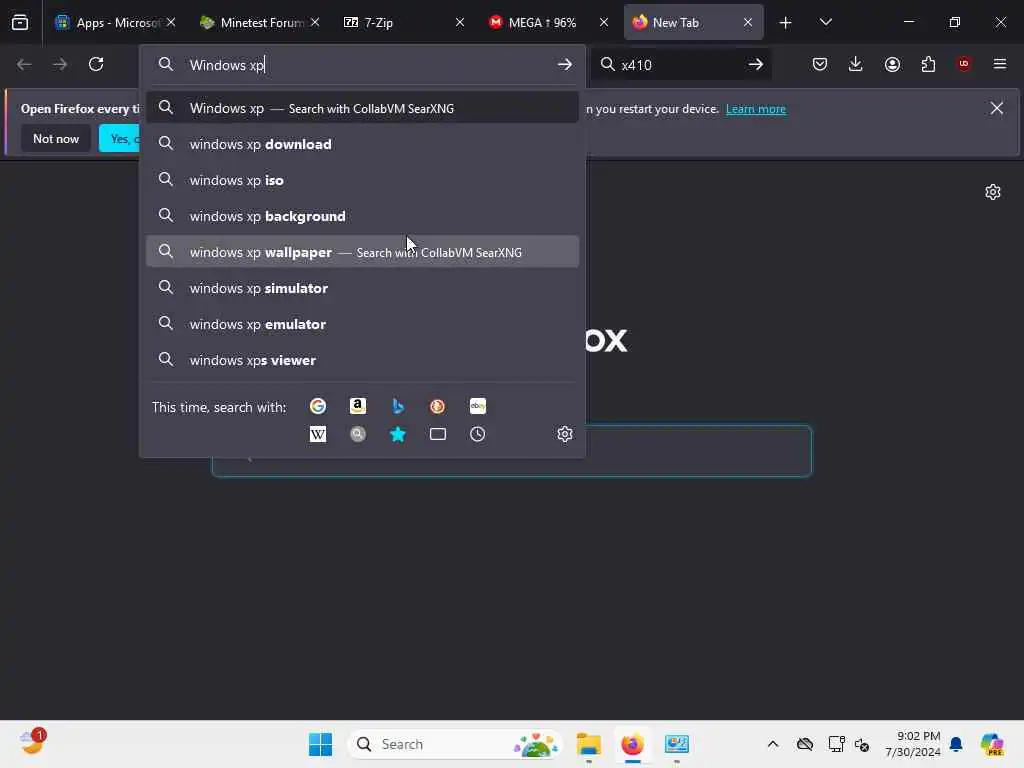This screenshot has height=768, width=1024.
Task: Click go arrow in x410 search box
Action: pos(756,65)
